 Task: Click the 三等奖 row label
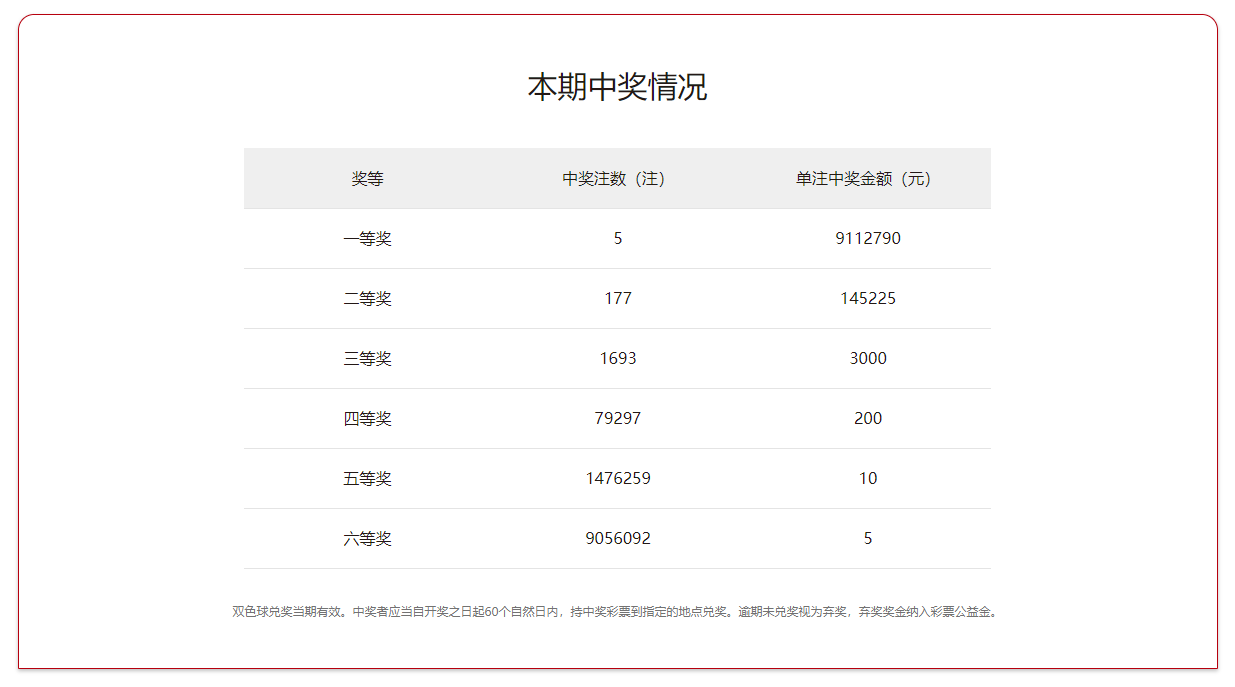[x=367, y=359]
